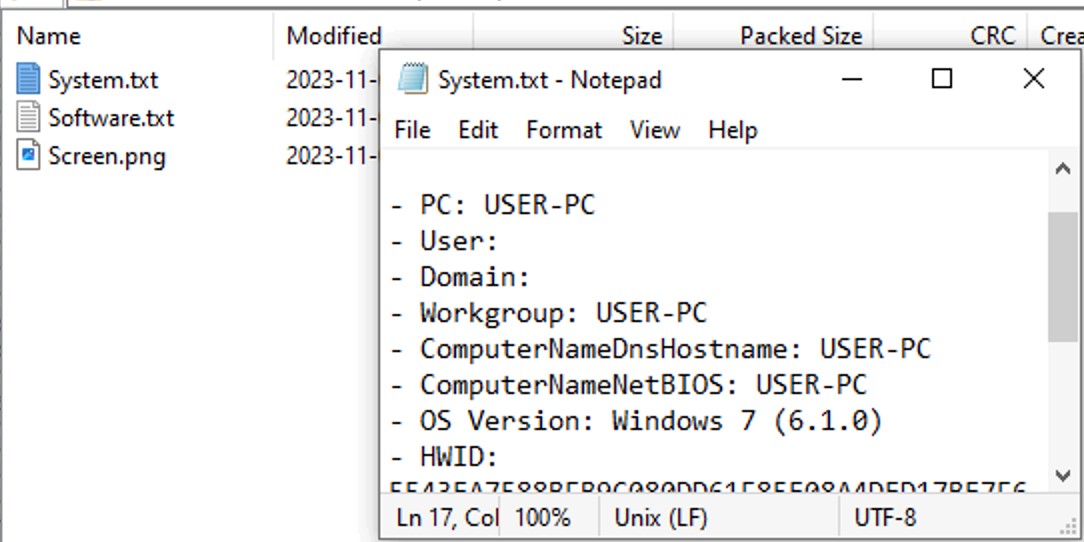Open the Format menu in Notepad
The image size is (1084, 542).
point(564,130)
